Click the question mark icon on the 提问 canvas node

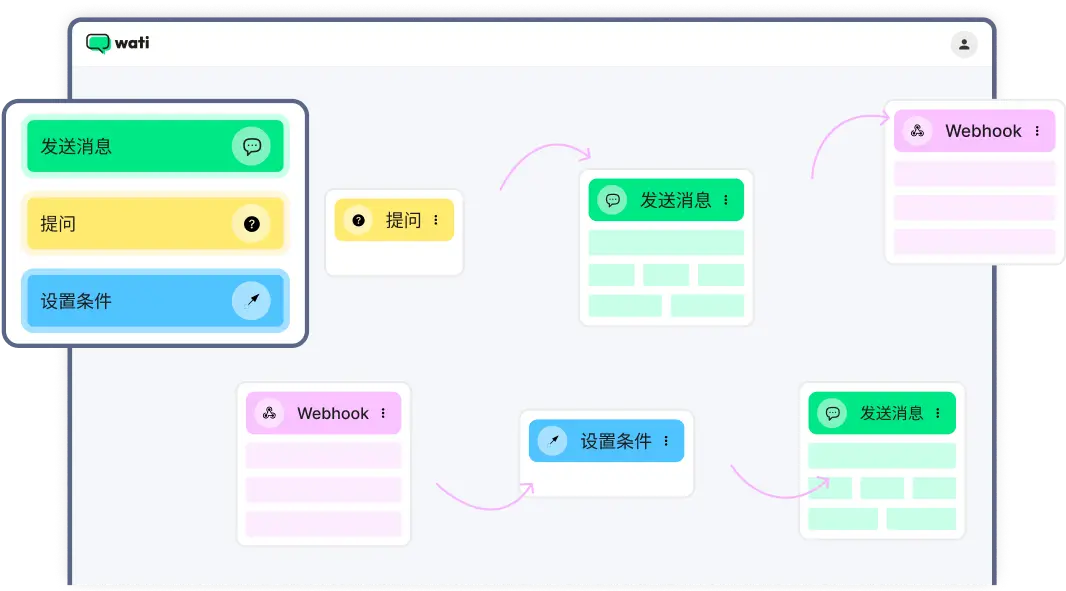[x=358, y=220]
